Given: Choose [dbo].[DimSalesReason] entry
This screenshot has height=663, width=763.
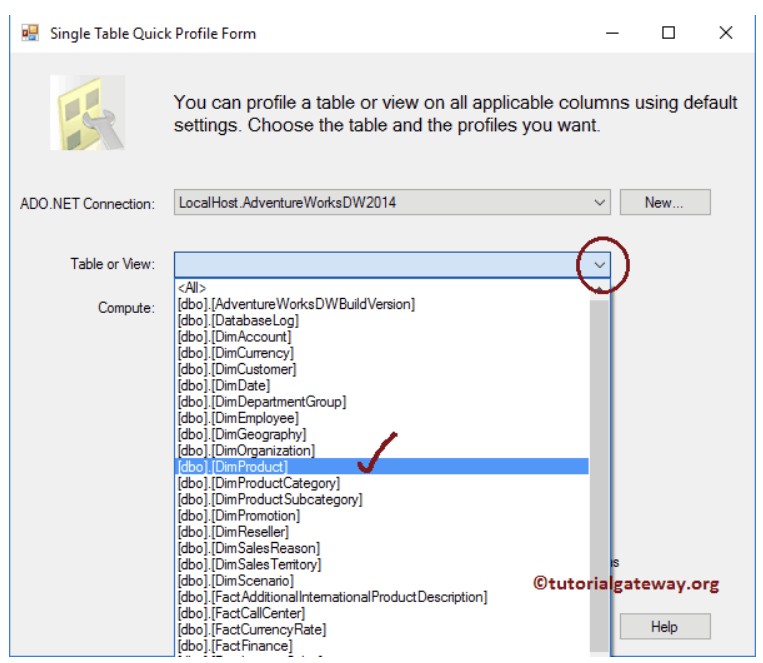Looking at the screenshot, I should click(x=382, y=548).
